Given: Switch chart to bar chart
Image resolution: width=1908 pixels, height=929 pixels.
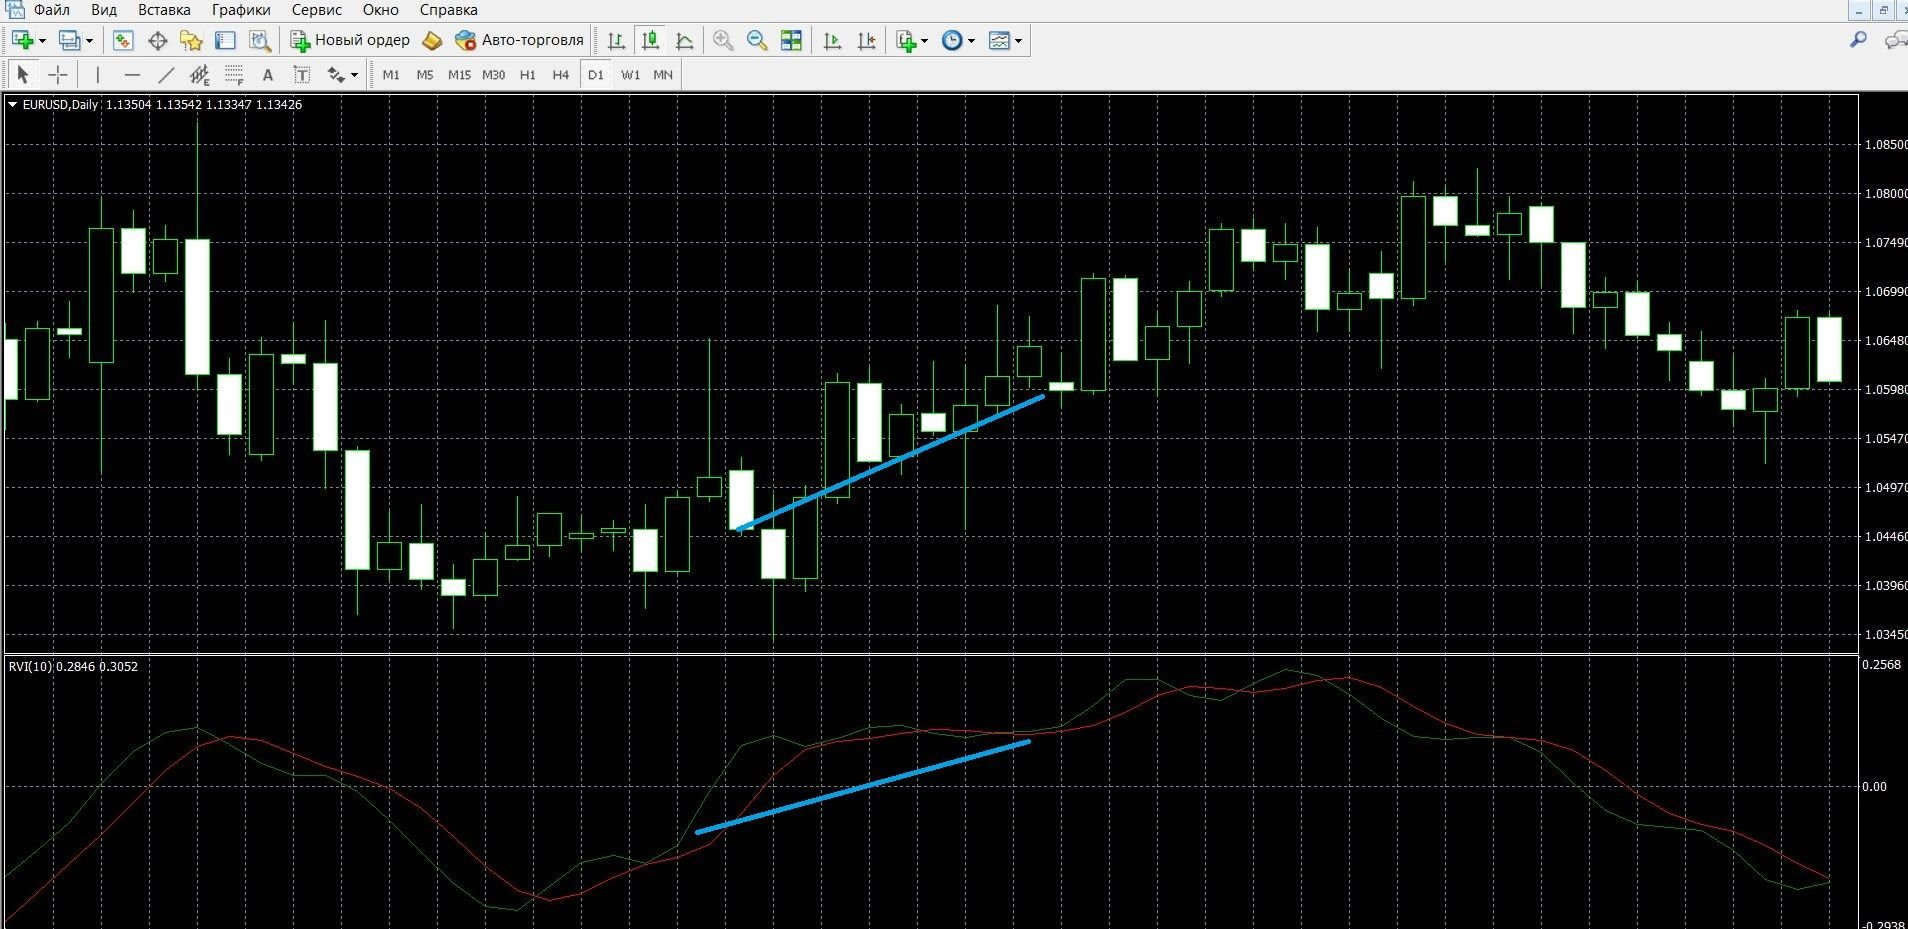Looking at the screenshot, I should coord(616,41).
